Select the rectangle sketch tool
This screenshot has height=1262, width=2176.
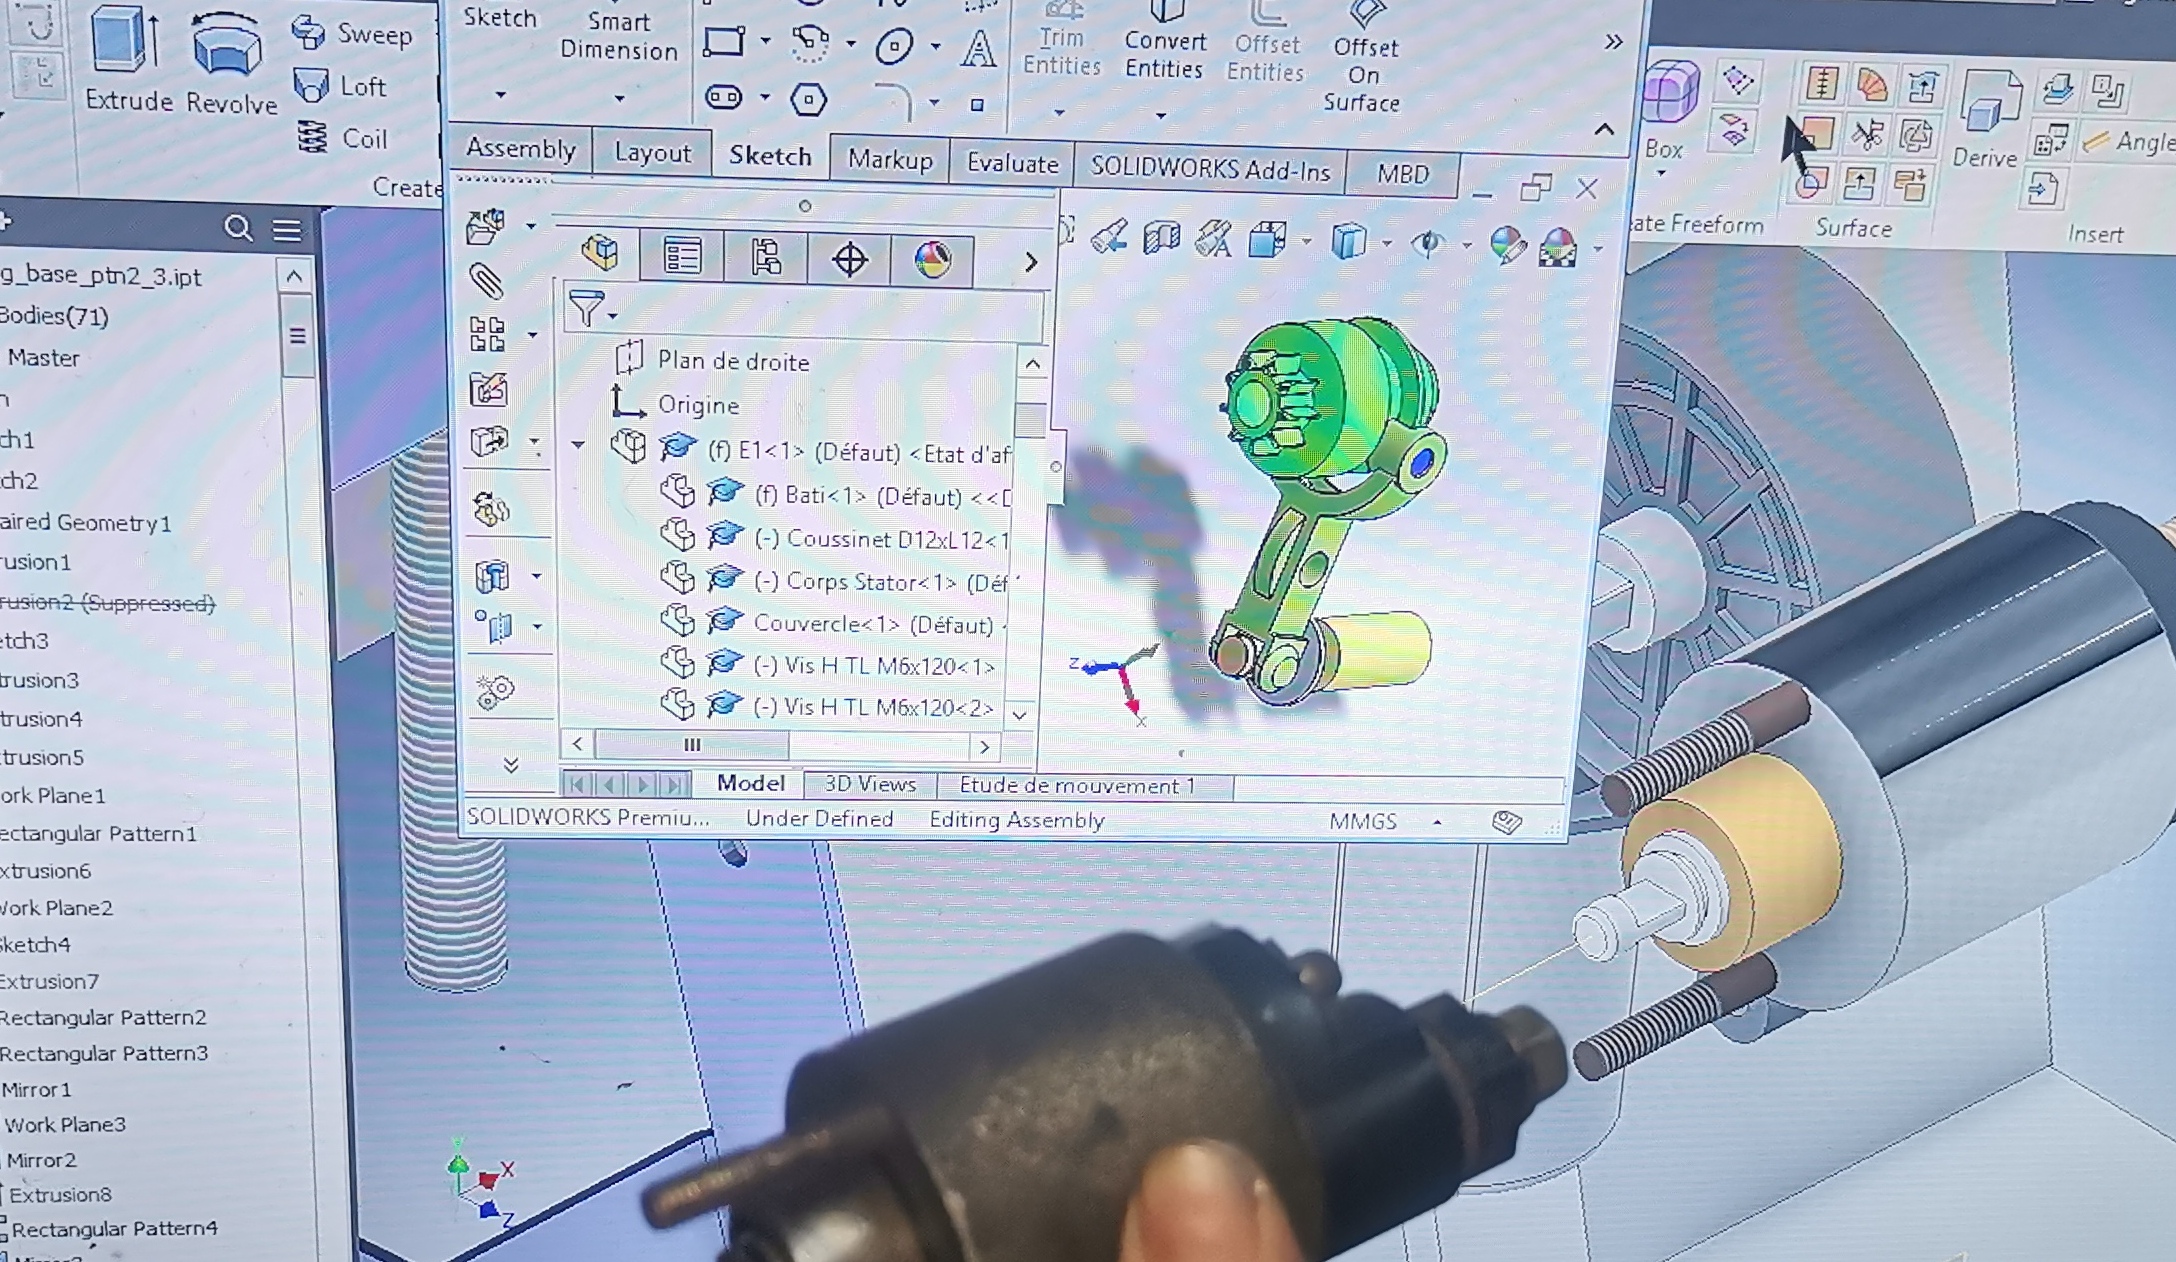click(x=724, y=42)
